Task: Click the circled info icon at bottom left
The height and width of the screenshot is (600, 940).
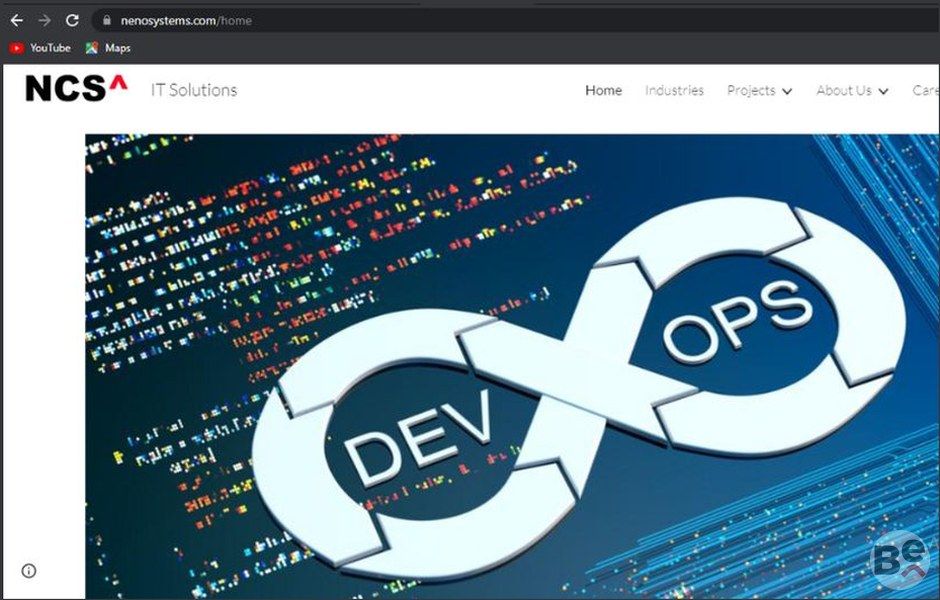Action: coord(29,571)
